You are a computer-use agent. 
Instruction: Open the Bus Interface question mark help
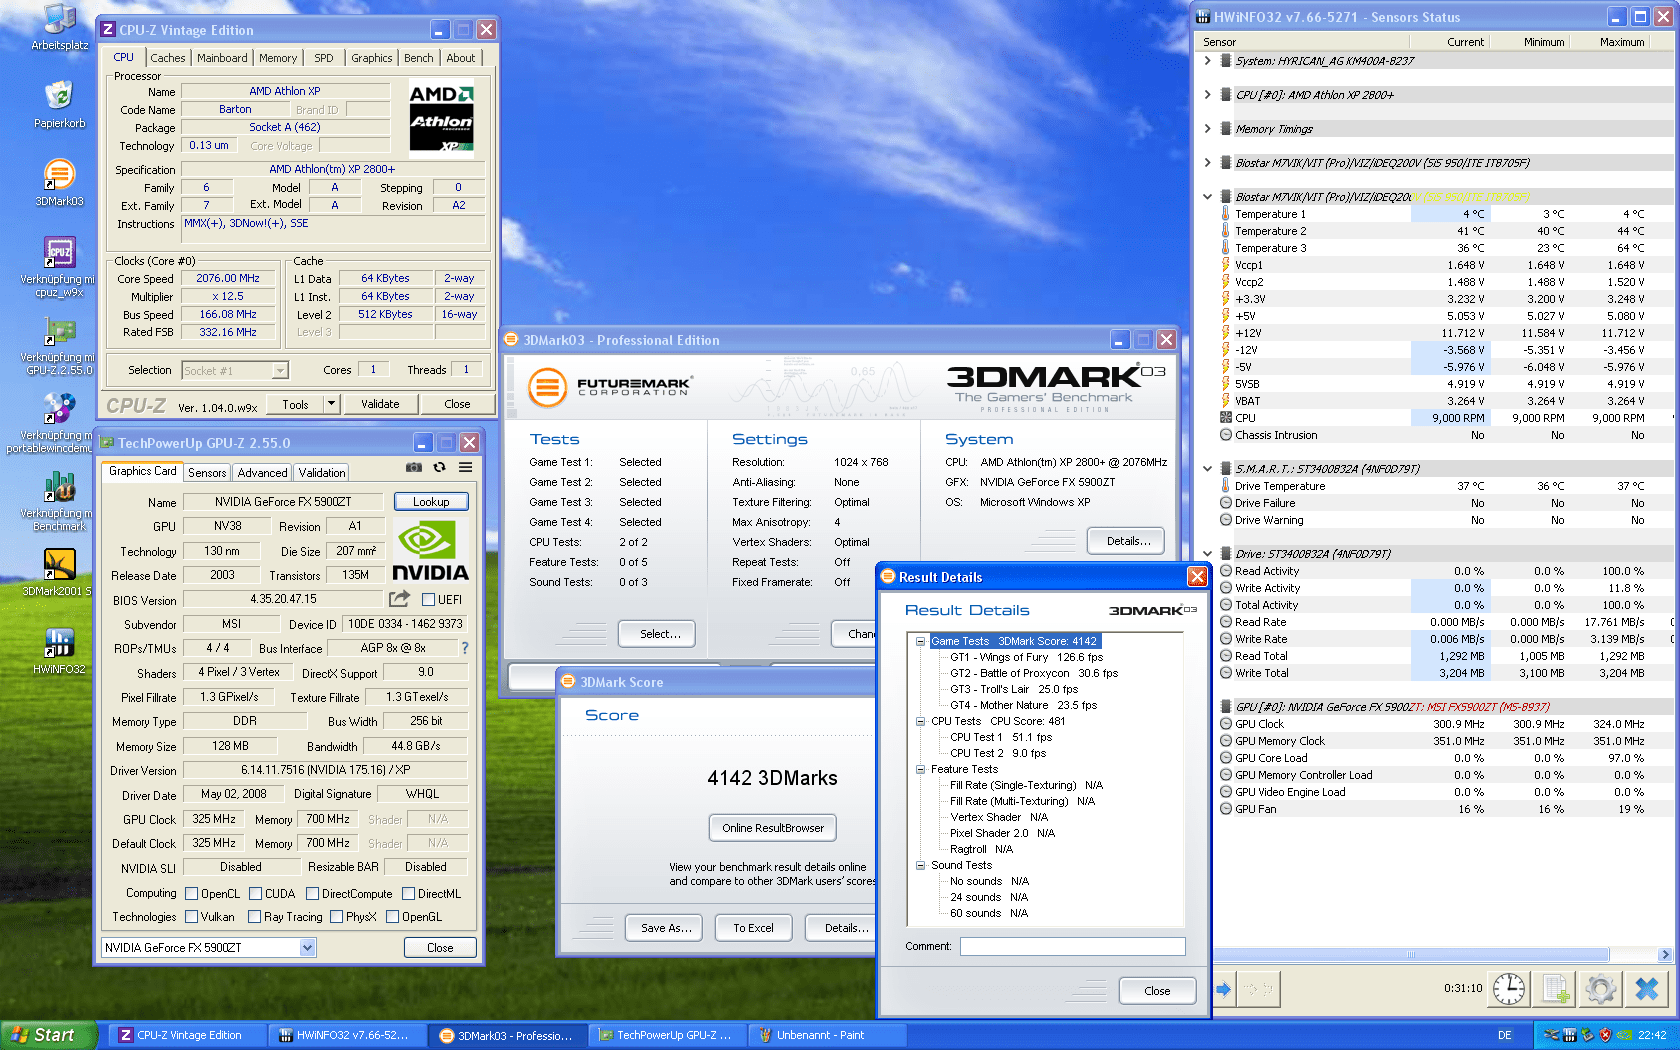tap(465, 648)
